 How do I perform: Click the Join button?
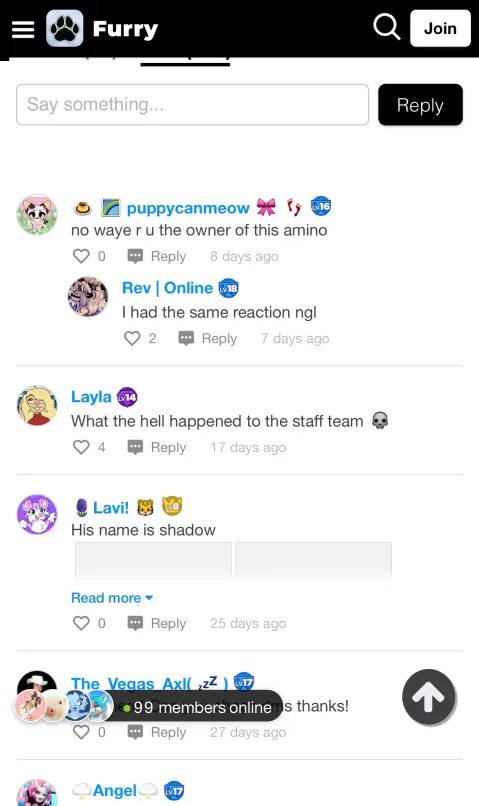coord(440,28)
